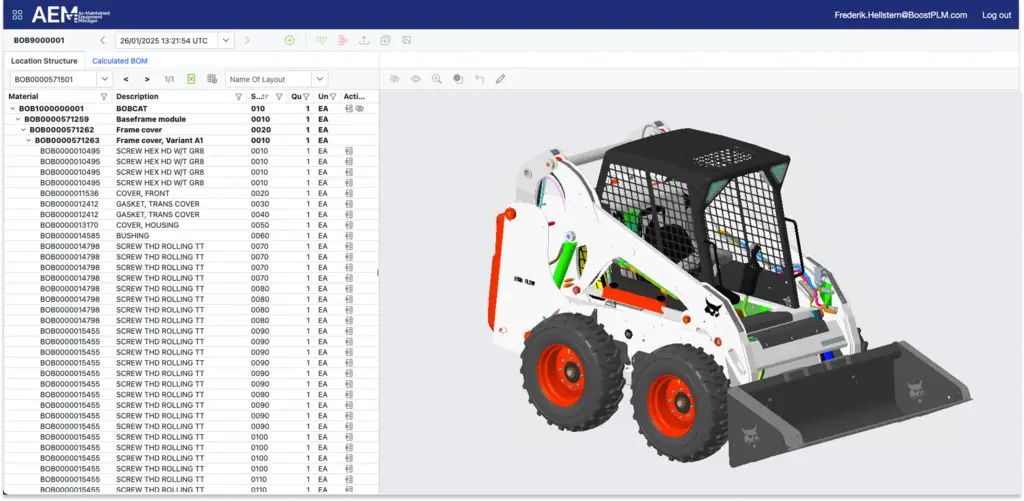Click the zoom-in magnifier in 3D viewer toolbar
The image size is (1024, 501).
coord(436,79)
